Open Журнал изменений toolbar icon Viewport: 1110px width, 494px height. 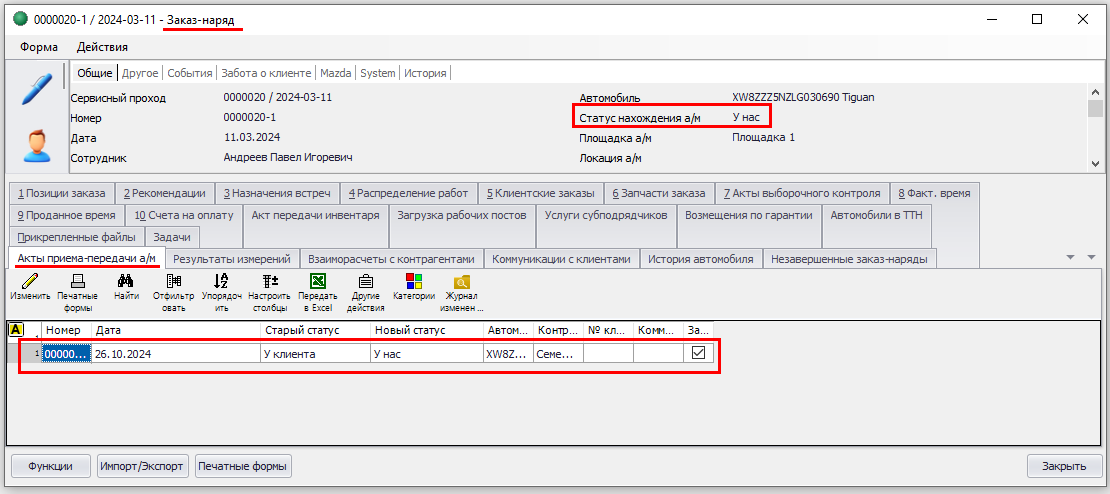pyautogui.click(x=461, y=282)
